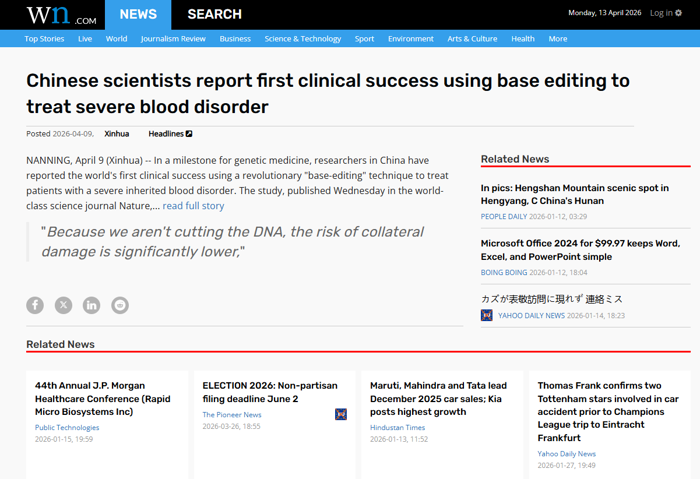Click the 'read full story' link
The height and width of the screenshot is (479, 700).
click(193, 206)
